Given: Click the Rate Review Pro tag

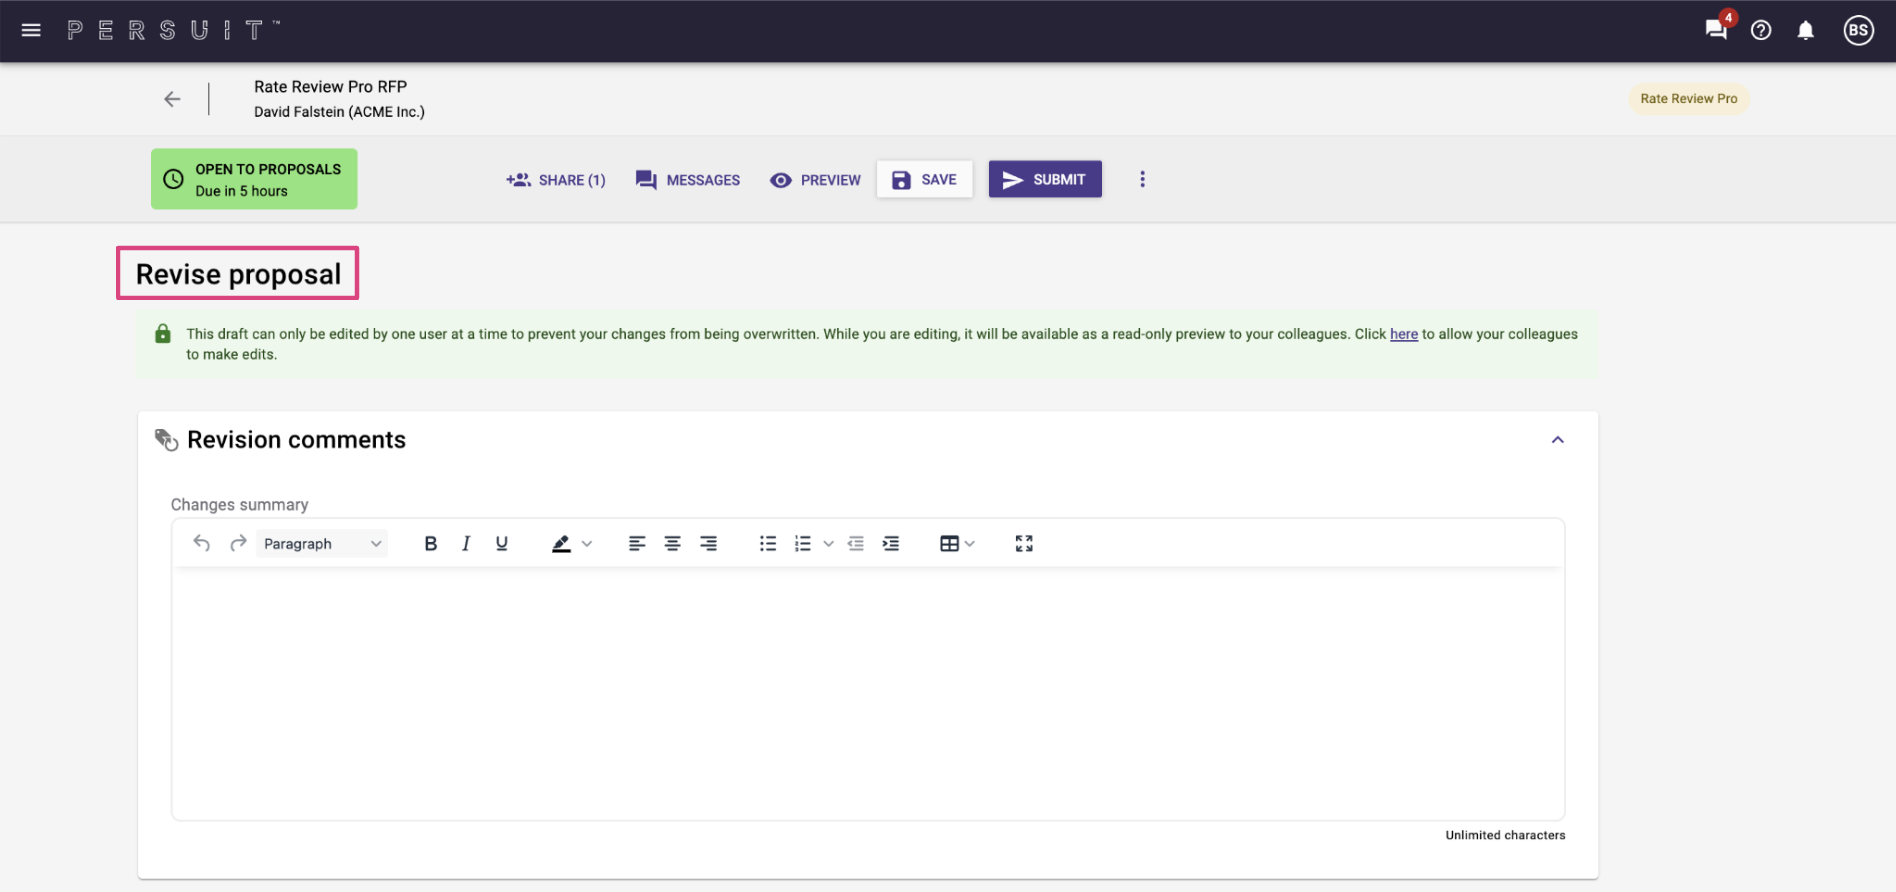Looking at the screenshot, I should 1689,98.
